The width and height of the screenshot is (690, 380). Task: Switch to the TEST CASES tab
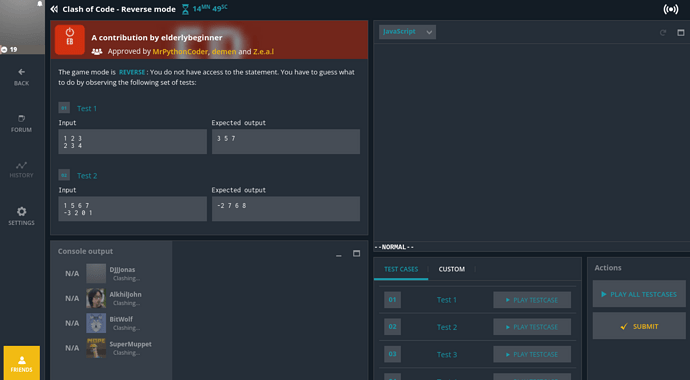tap(401, 269)
